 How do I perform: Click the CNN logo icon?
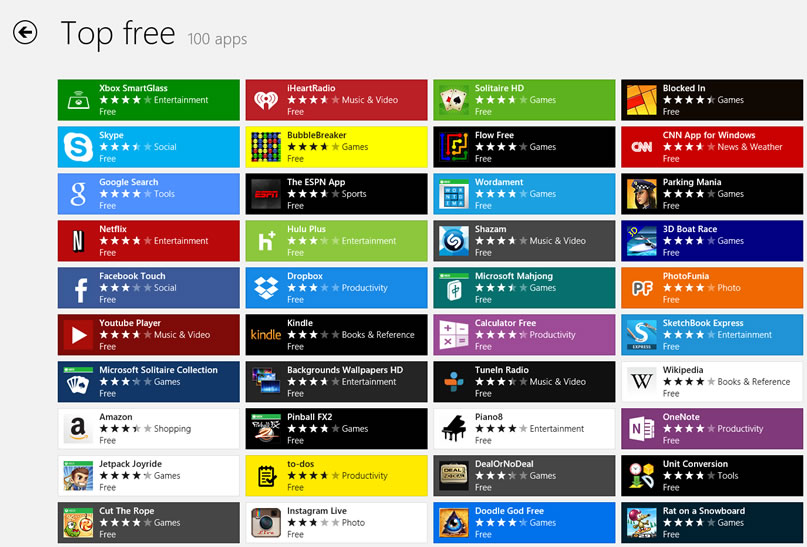(641, 147)
